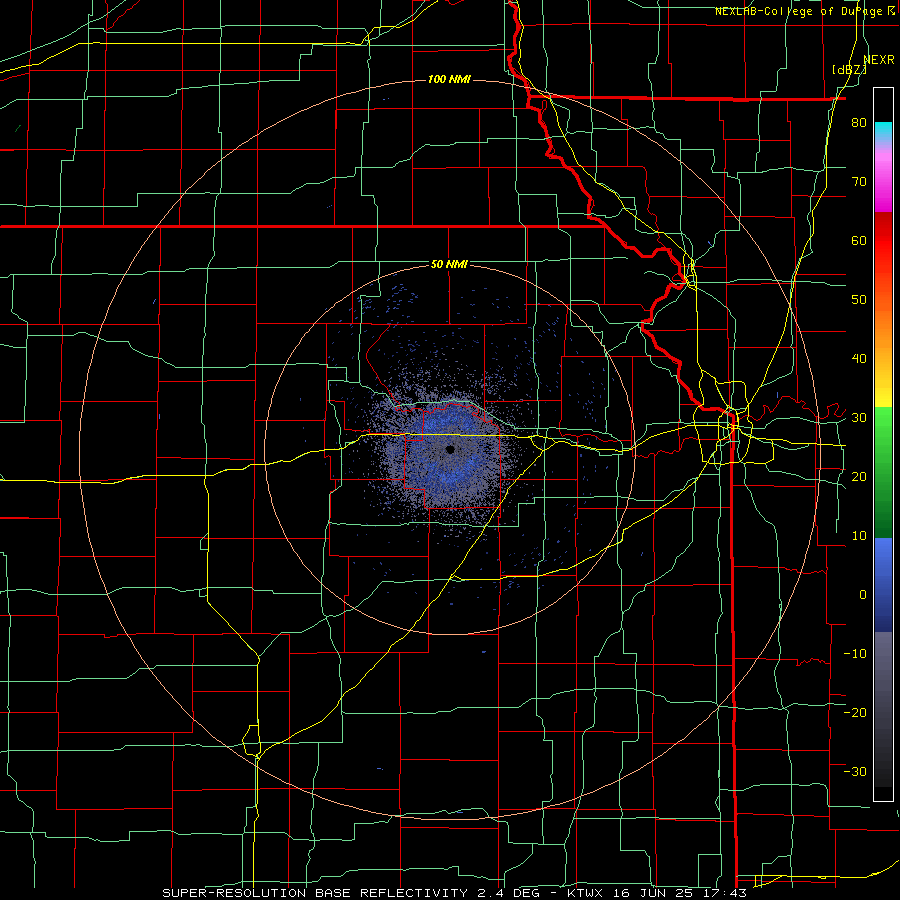Click the cyan top of the color bar
Viewport: 900px width, 900px height.
pos(883,129)
